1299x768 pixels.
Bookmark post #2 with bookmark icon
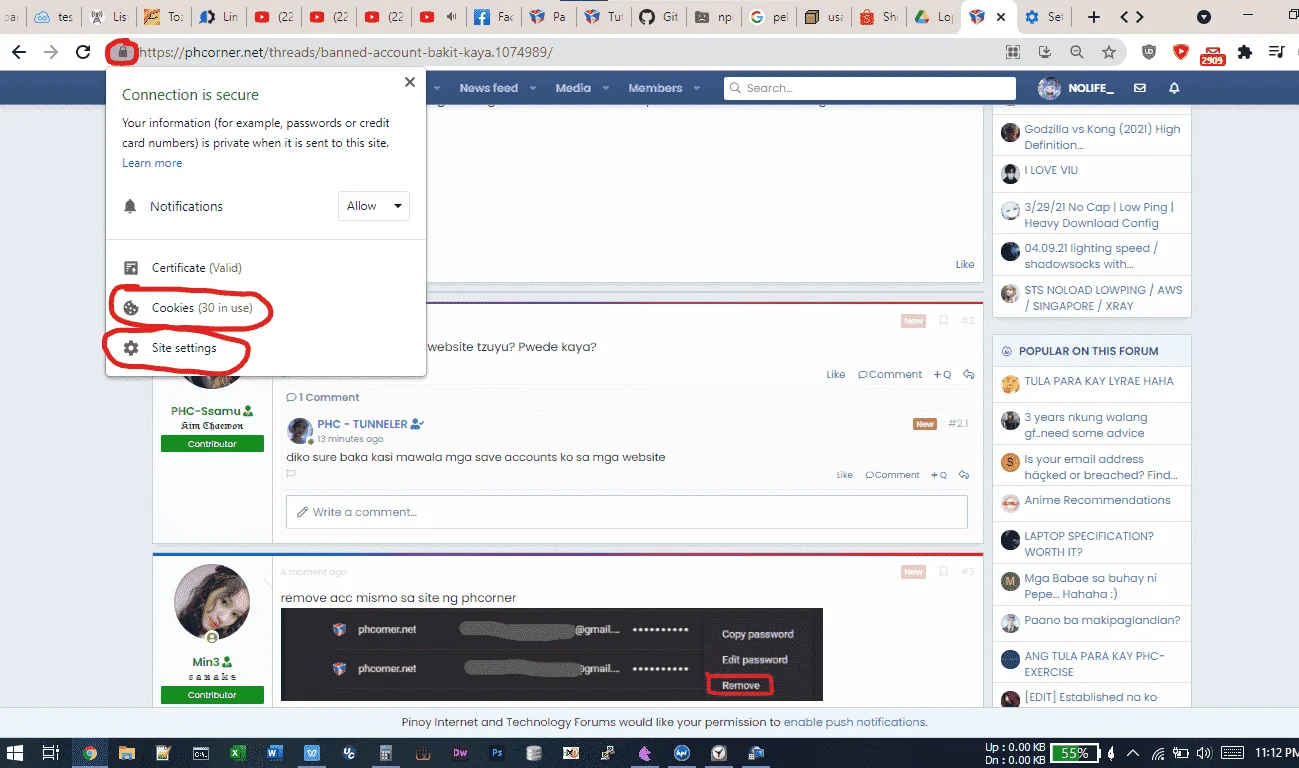pyautogui.click(x=943, y=321)
